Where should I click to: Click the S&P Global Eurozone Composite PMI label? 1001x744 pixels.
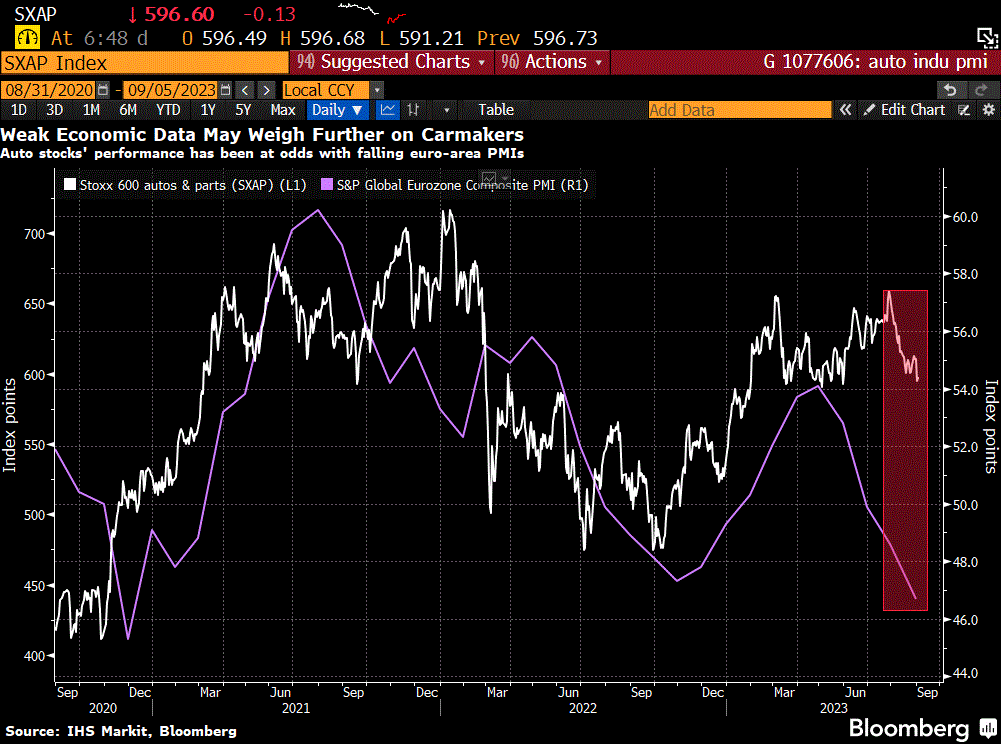463,185
